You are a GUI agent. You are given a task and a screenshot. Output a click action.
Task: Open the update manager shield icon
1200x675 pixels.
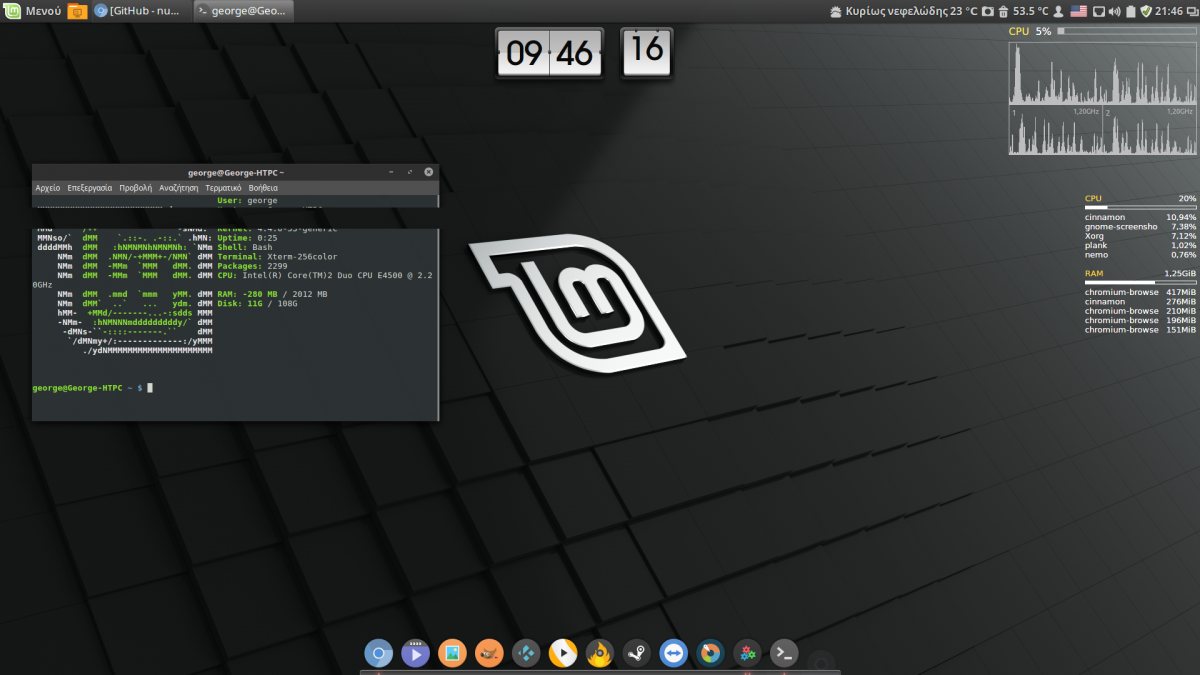coord(1146,11)
